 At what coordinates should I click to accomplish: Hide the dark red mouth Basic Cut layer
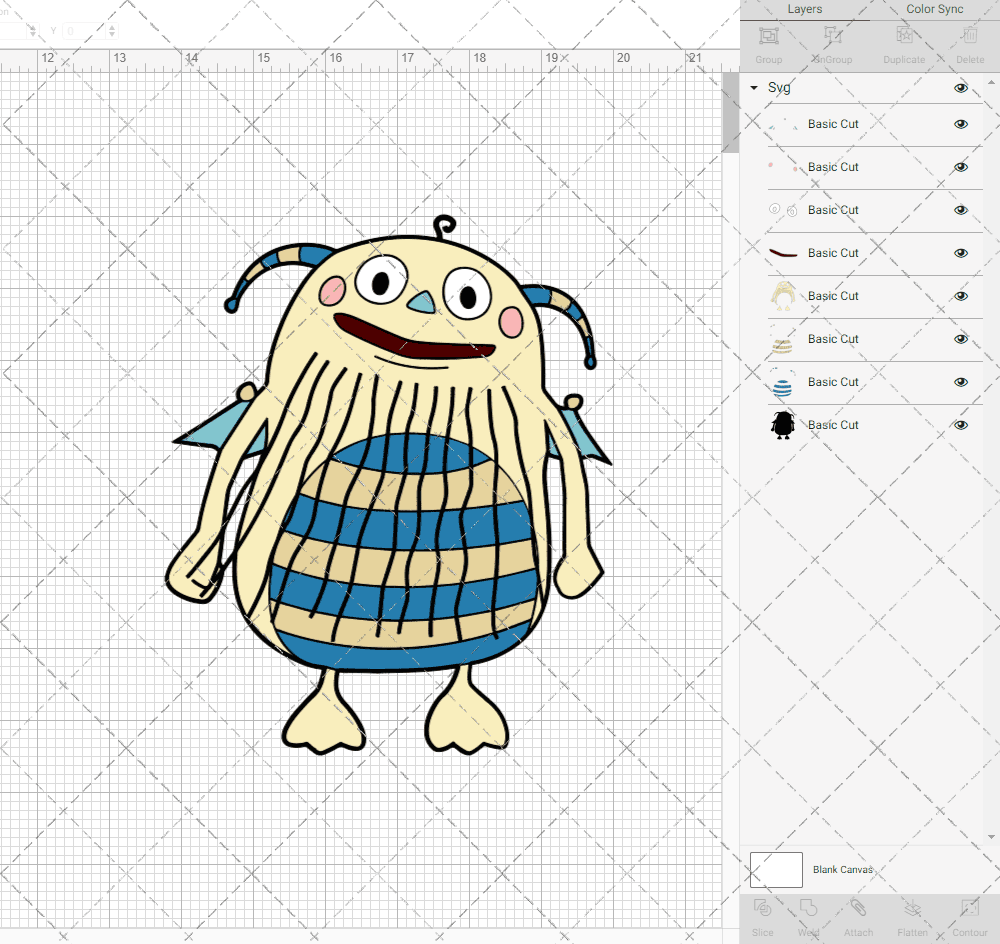point(961,253)
